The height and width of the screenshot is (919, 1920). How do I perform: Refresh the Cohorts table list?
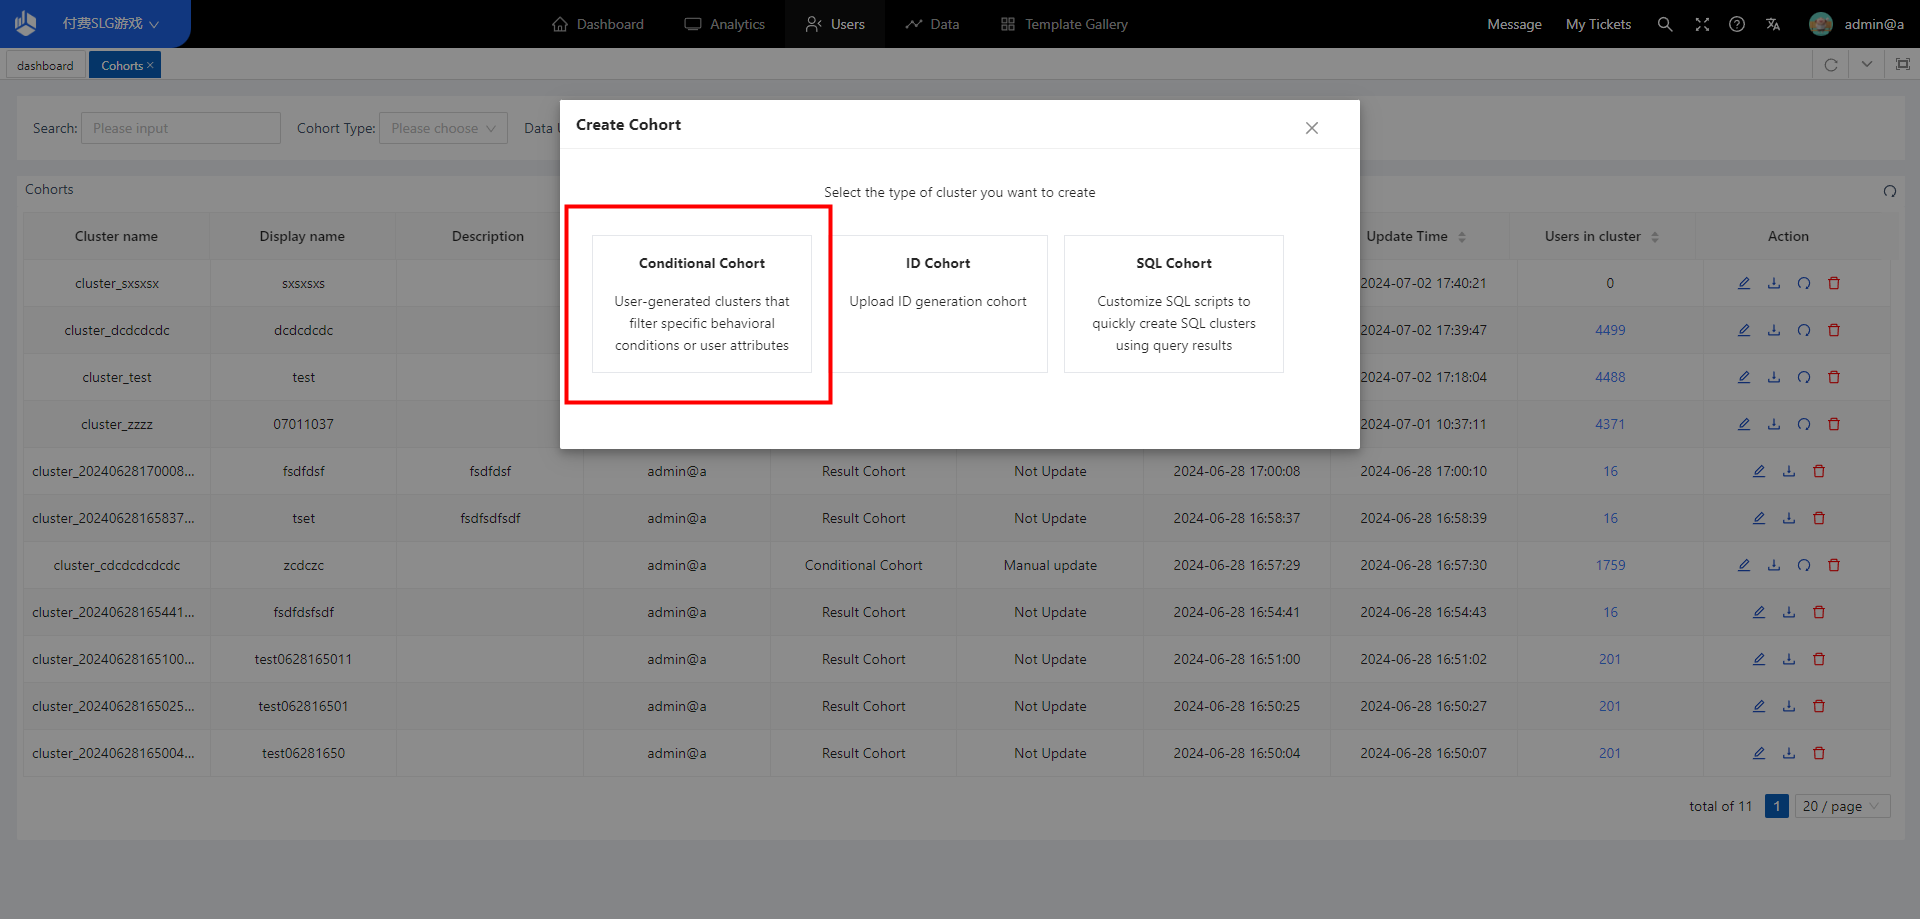coord(1889,191)
